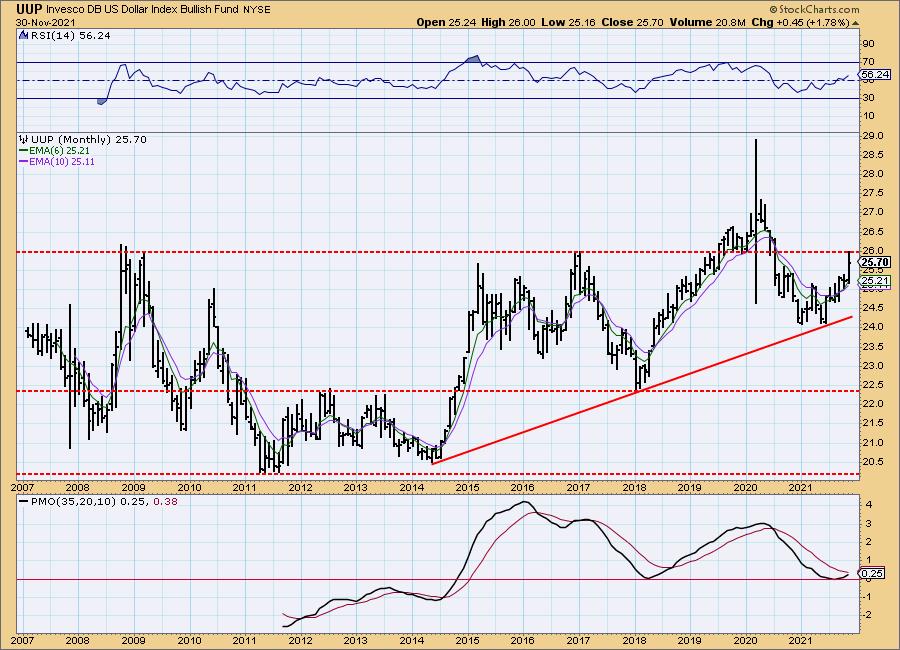Viewport: 900px width, 650px height.
Task: Click the 23.0 price axis label
Action: click(x=872, y=365)
